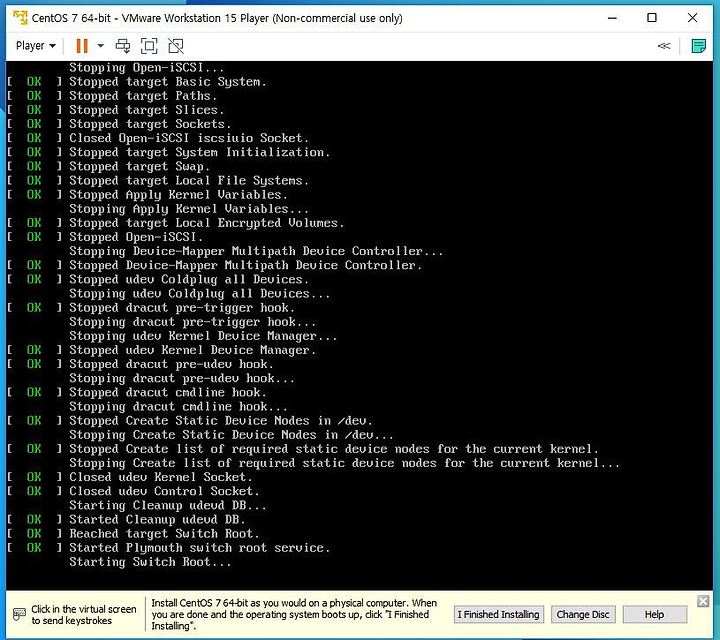The height and width of the screenshot is (640, 720).
Task: Close the install hint bar
Action: click(x=703, y=601)
